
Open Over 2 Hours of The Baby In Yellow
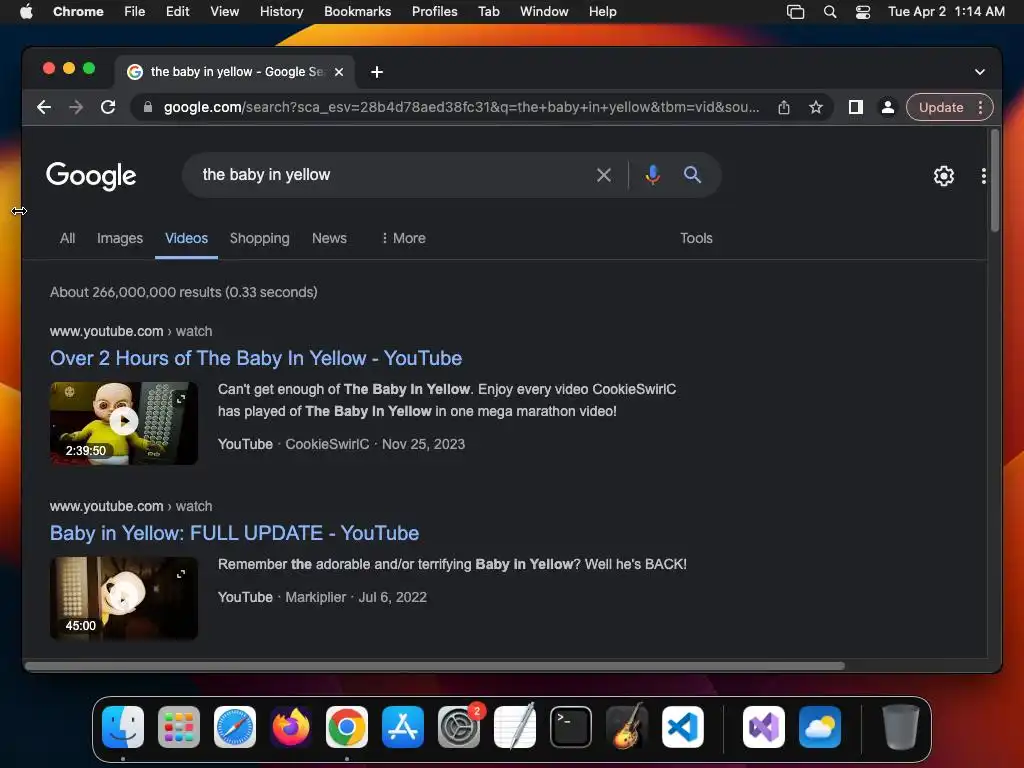[x=256, y=359]
